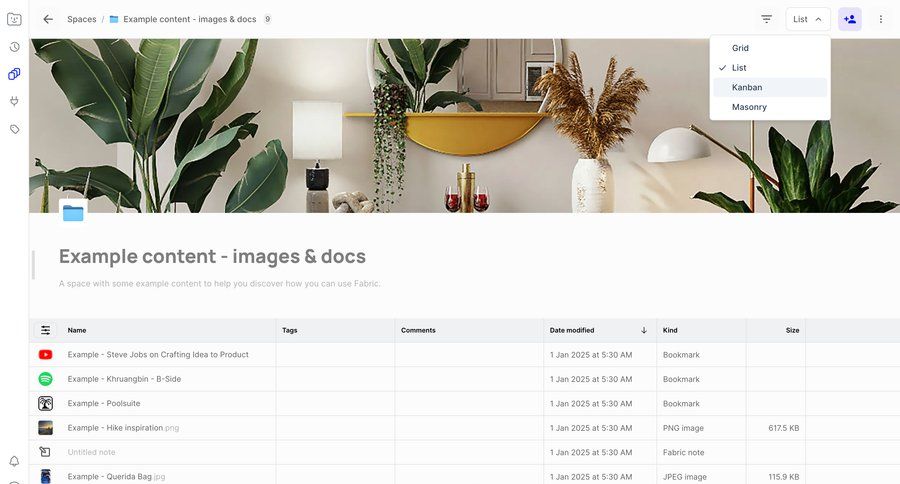Select the Grid view option
The height and width of the screenshot is (484, 900).
point(770,48)
